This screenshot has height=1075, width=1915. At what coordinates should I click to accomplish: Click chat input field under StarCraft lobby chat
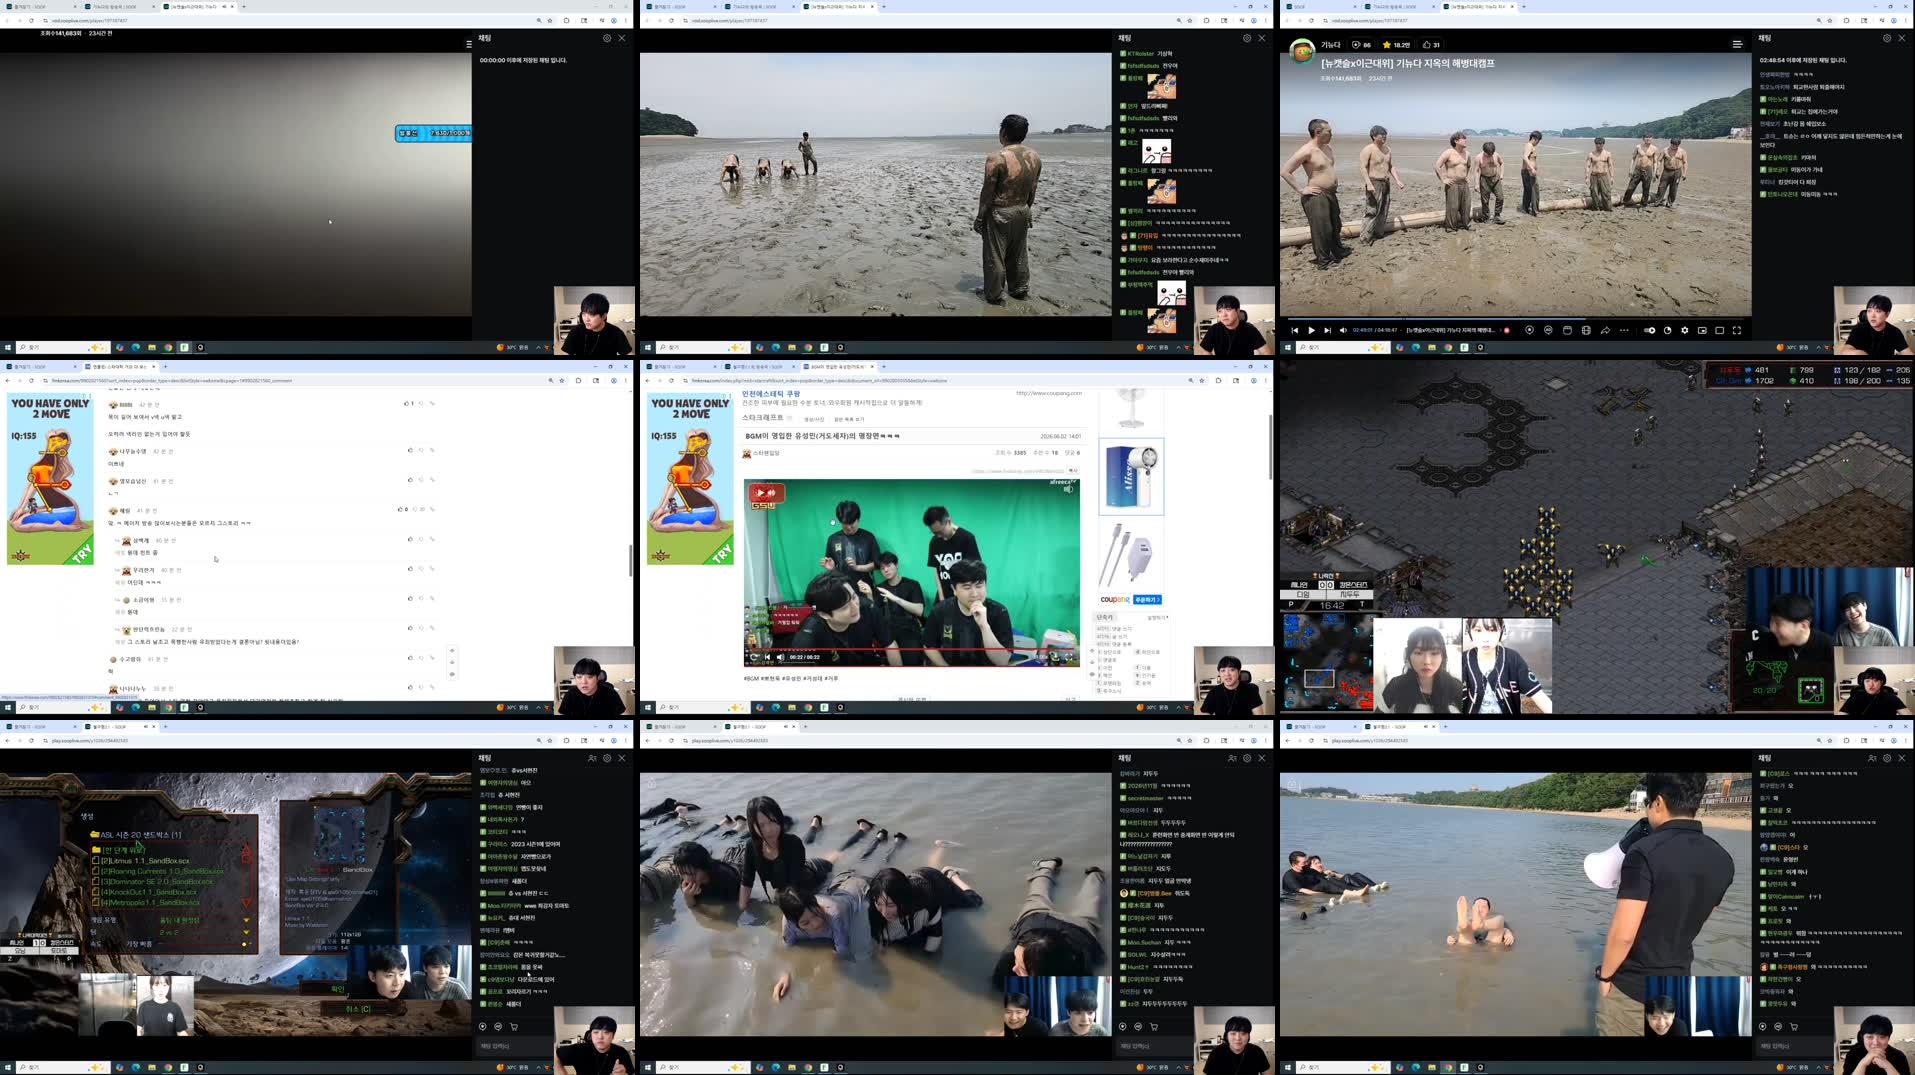513,1046
